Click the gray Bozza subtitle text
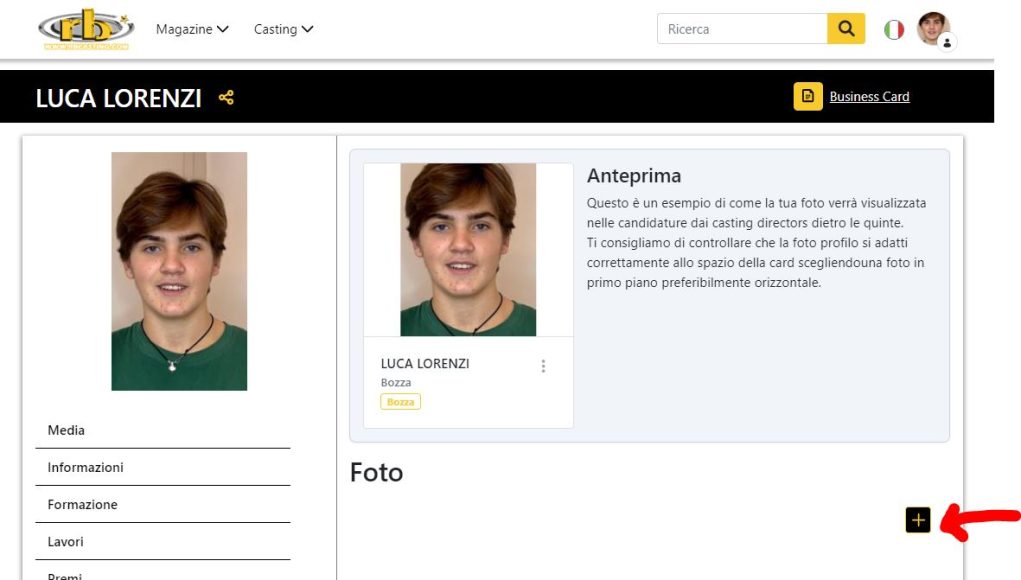The image size is (1021, 580). coord(396,383)
